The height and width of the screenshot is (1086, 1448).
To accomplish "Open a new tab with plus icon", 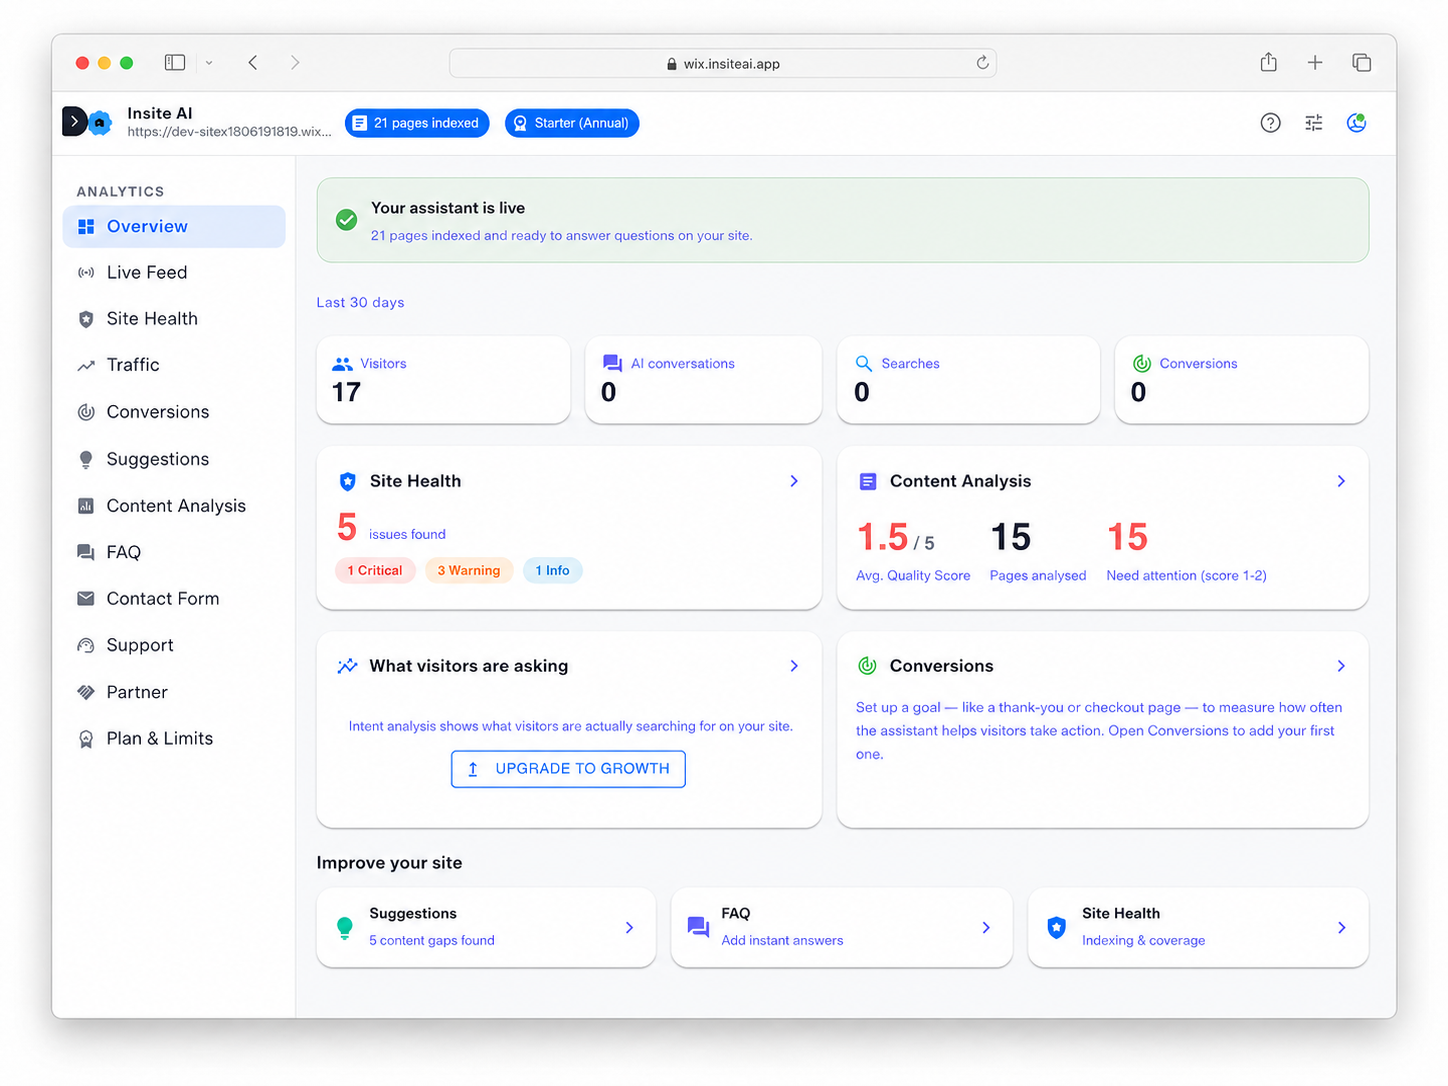I will pos(1315,63).
